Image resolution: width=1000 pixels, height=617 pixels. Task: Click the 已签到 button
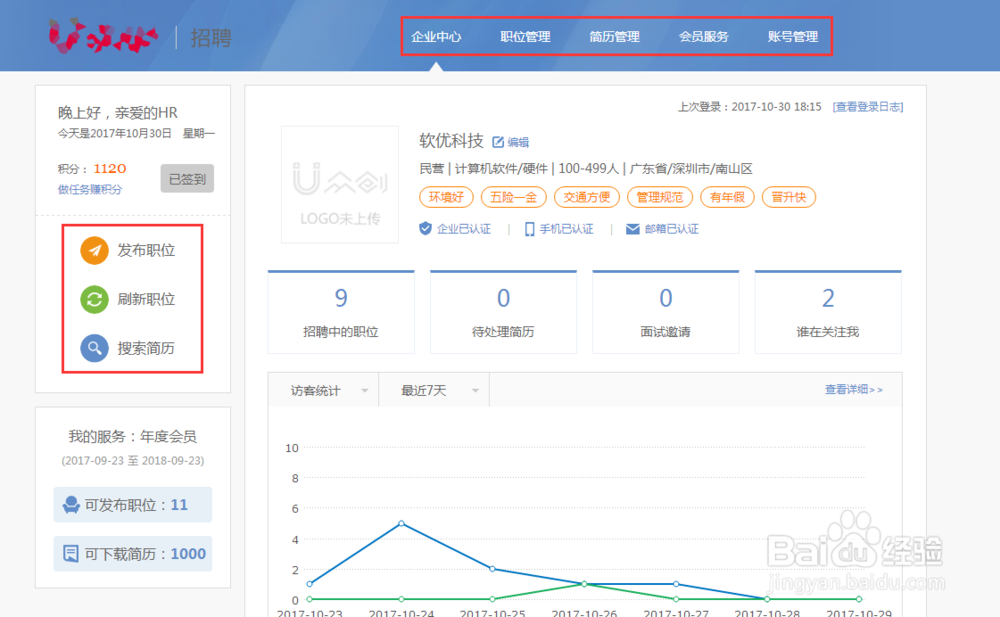tap(187, 179)
